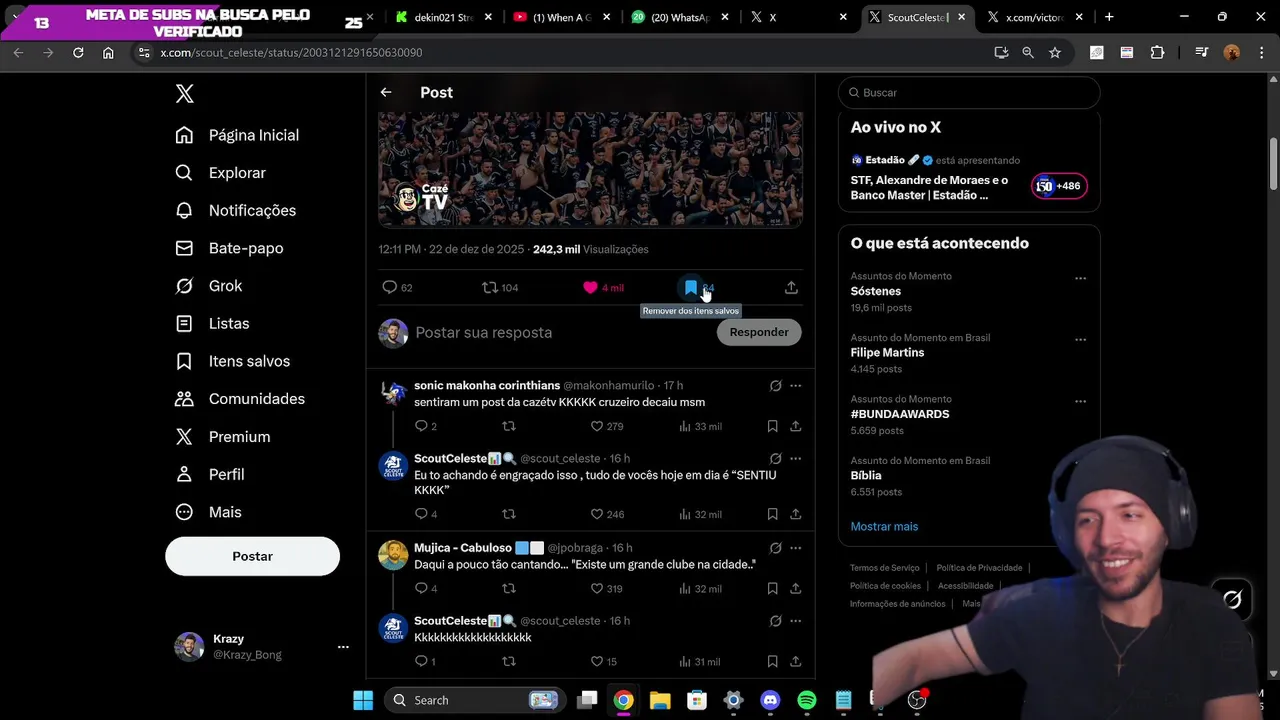Open a new browser tab
1280x720 pixels.
point(1109,17)
